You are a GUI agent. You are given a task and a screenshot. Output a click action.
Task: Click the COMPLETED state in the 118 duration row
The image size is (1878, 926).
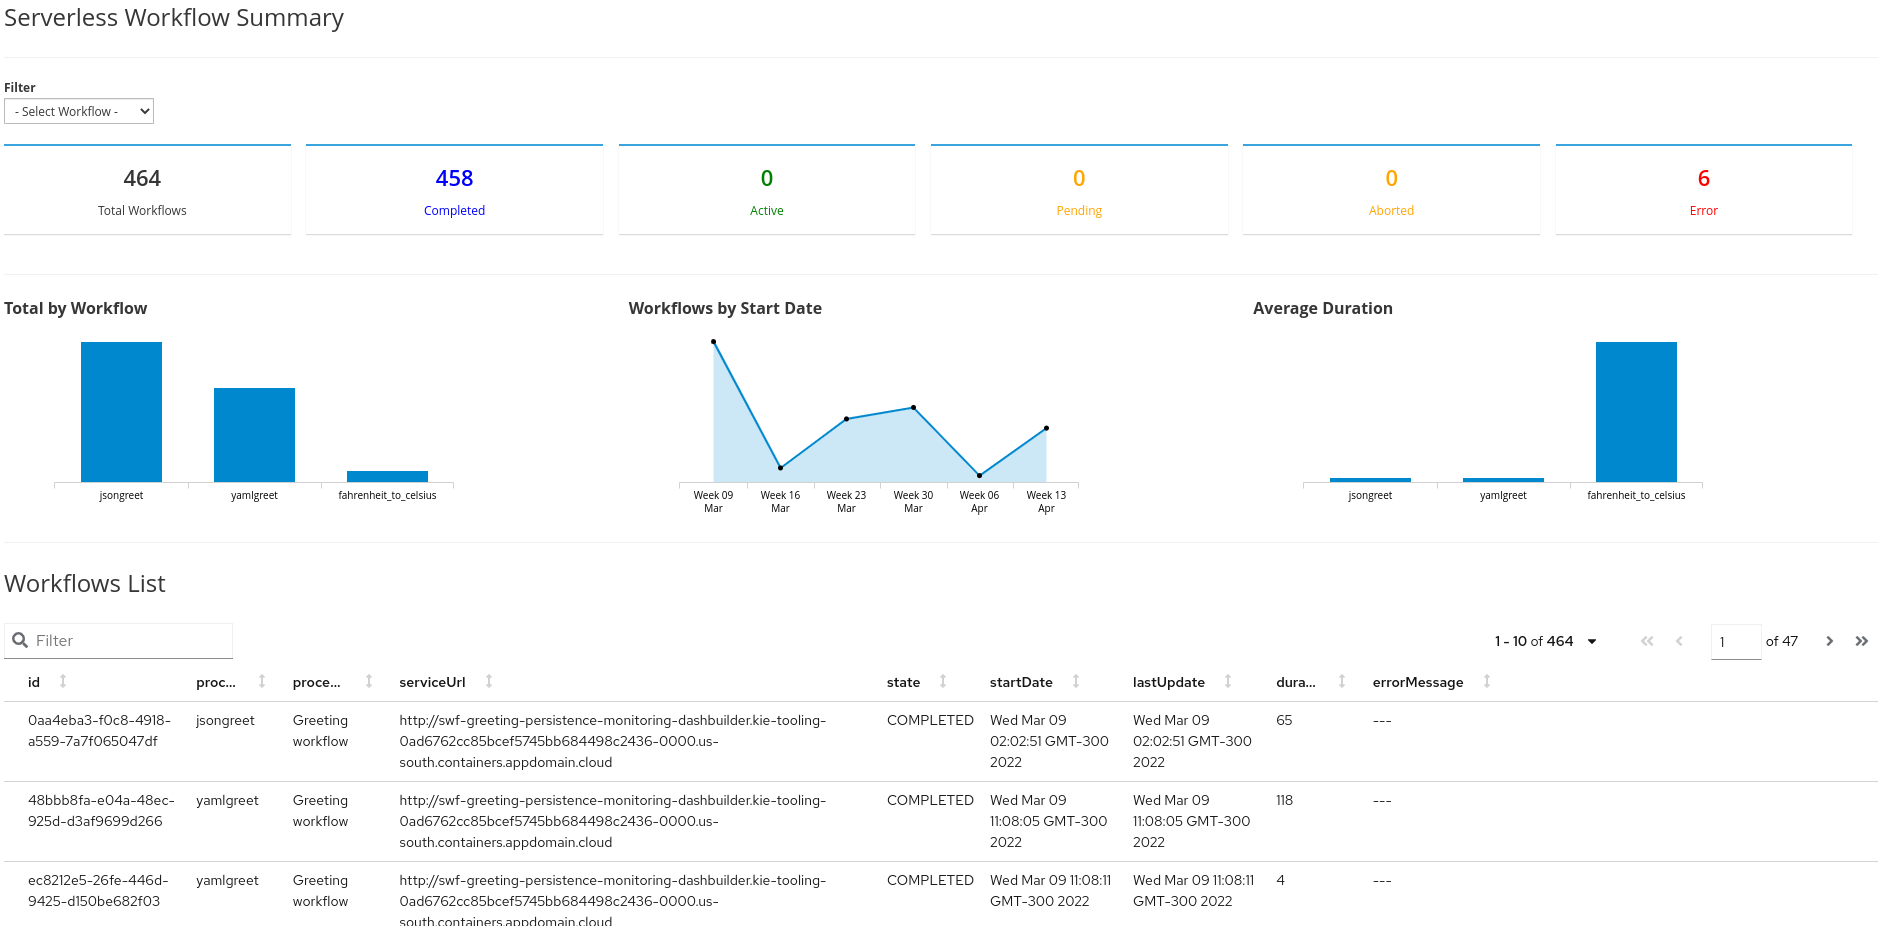[930, 800]
